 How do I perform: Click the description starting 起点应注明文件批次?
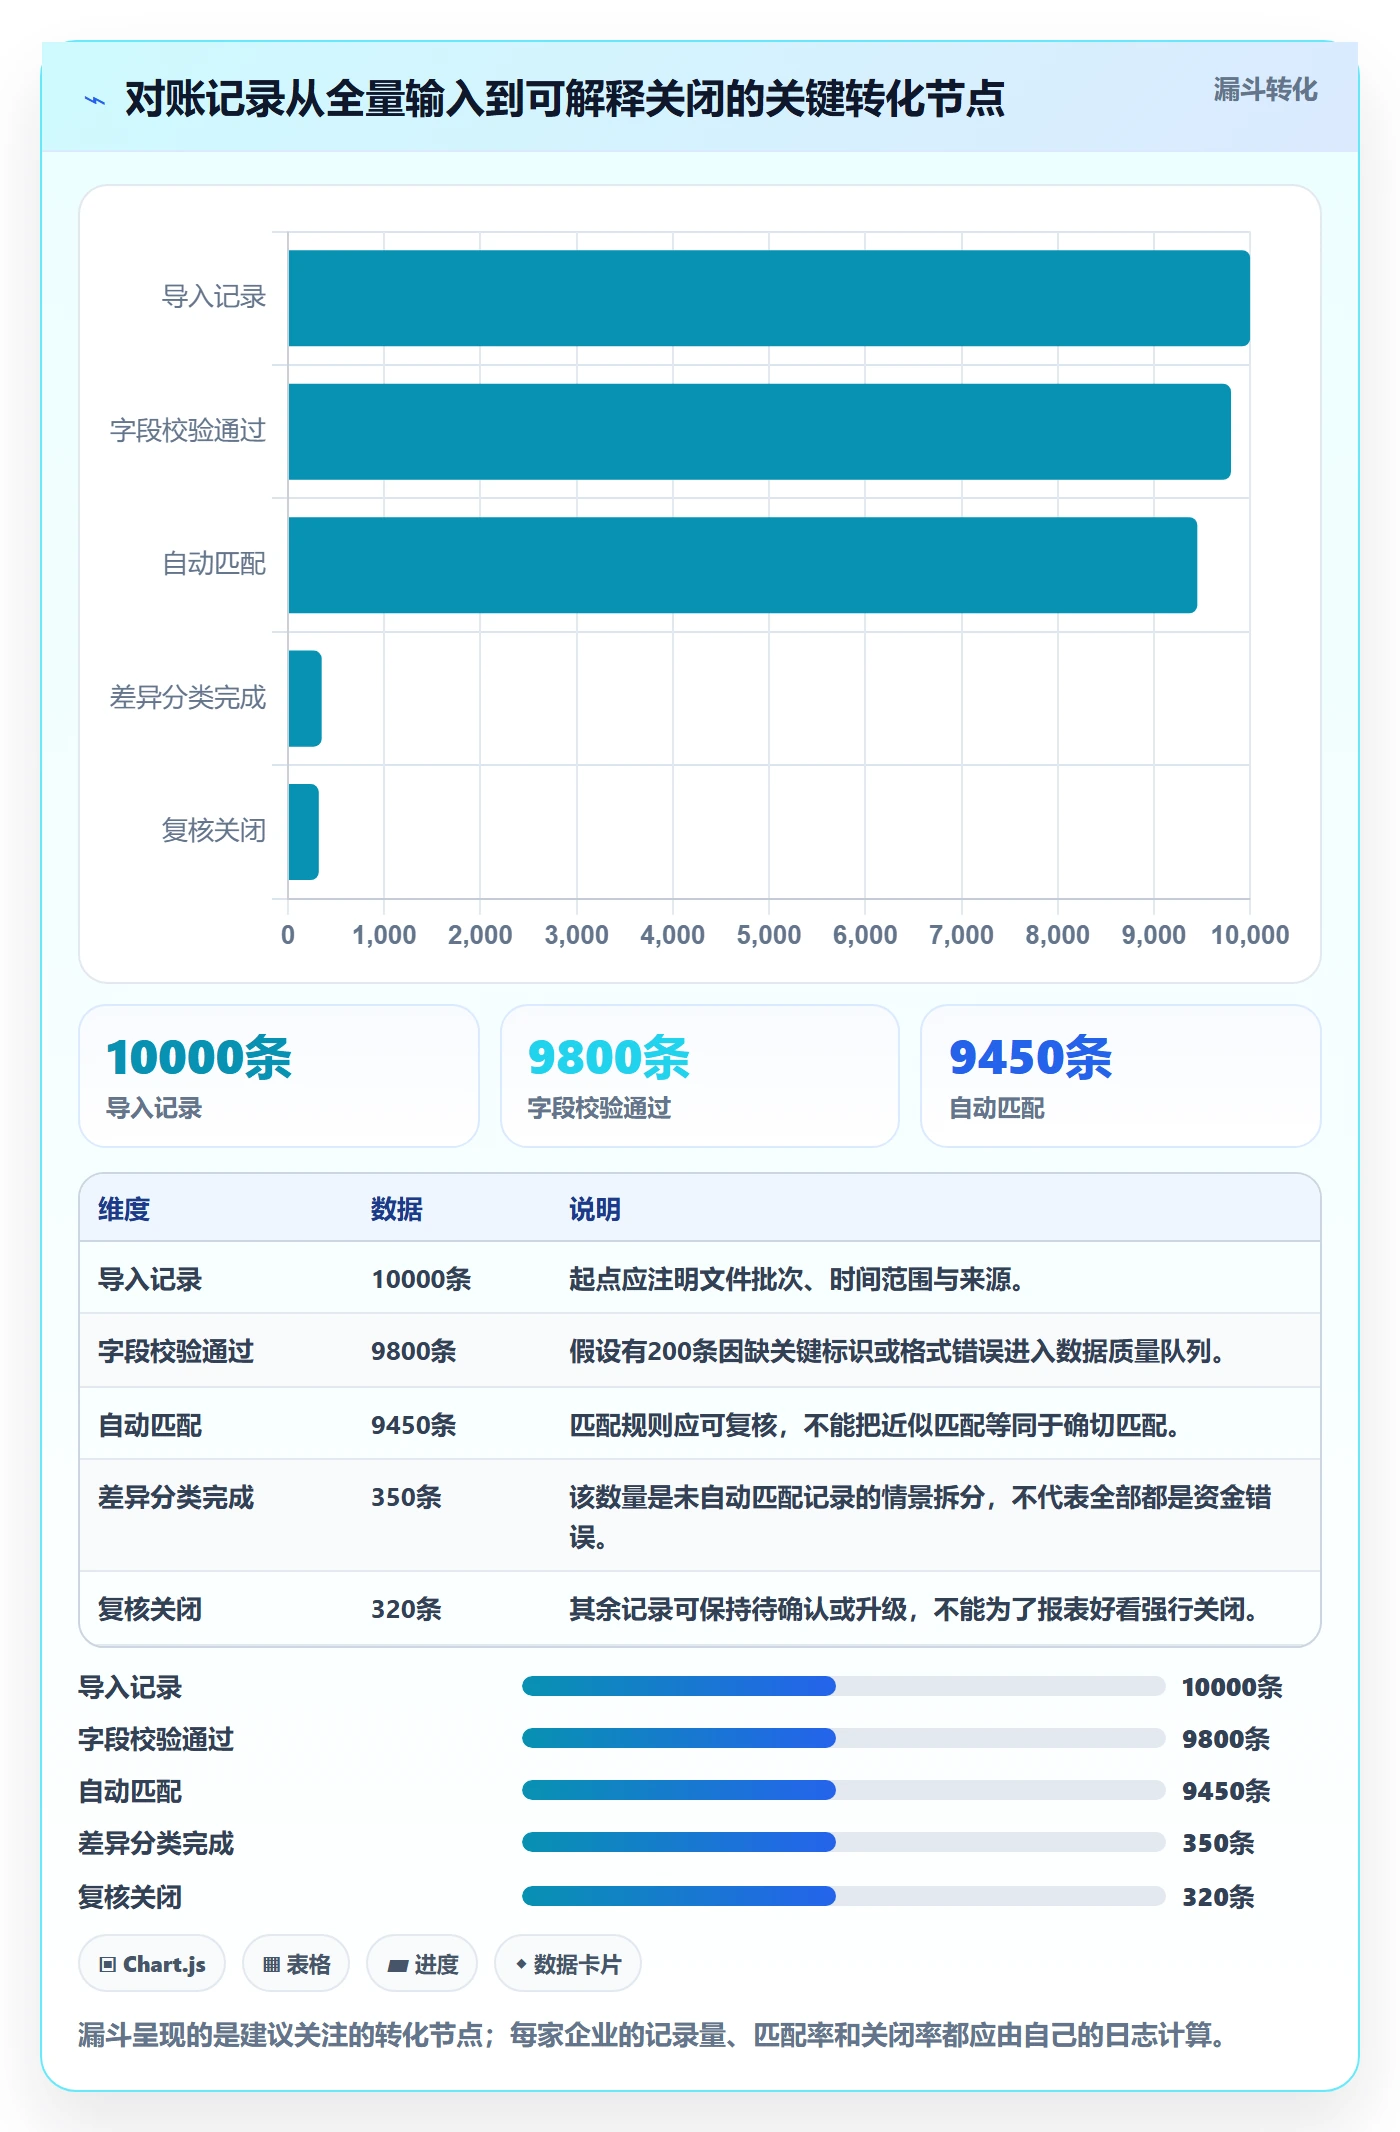(x=797, y=1279)
